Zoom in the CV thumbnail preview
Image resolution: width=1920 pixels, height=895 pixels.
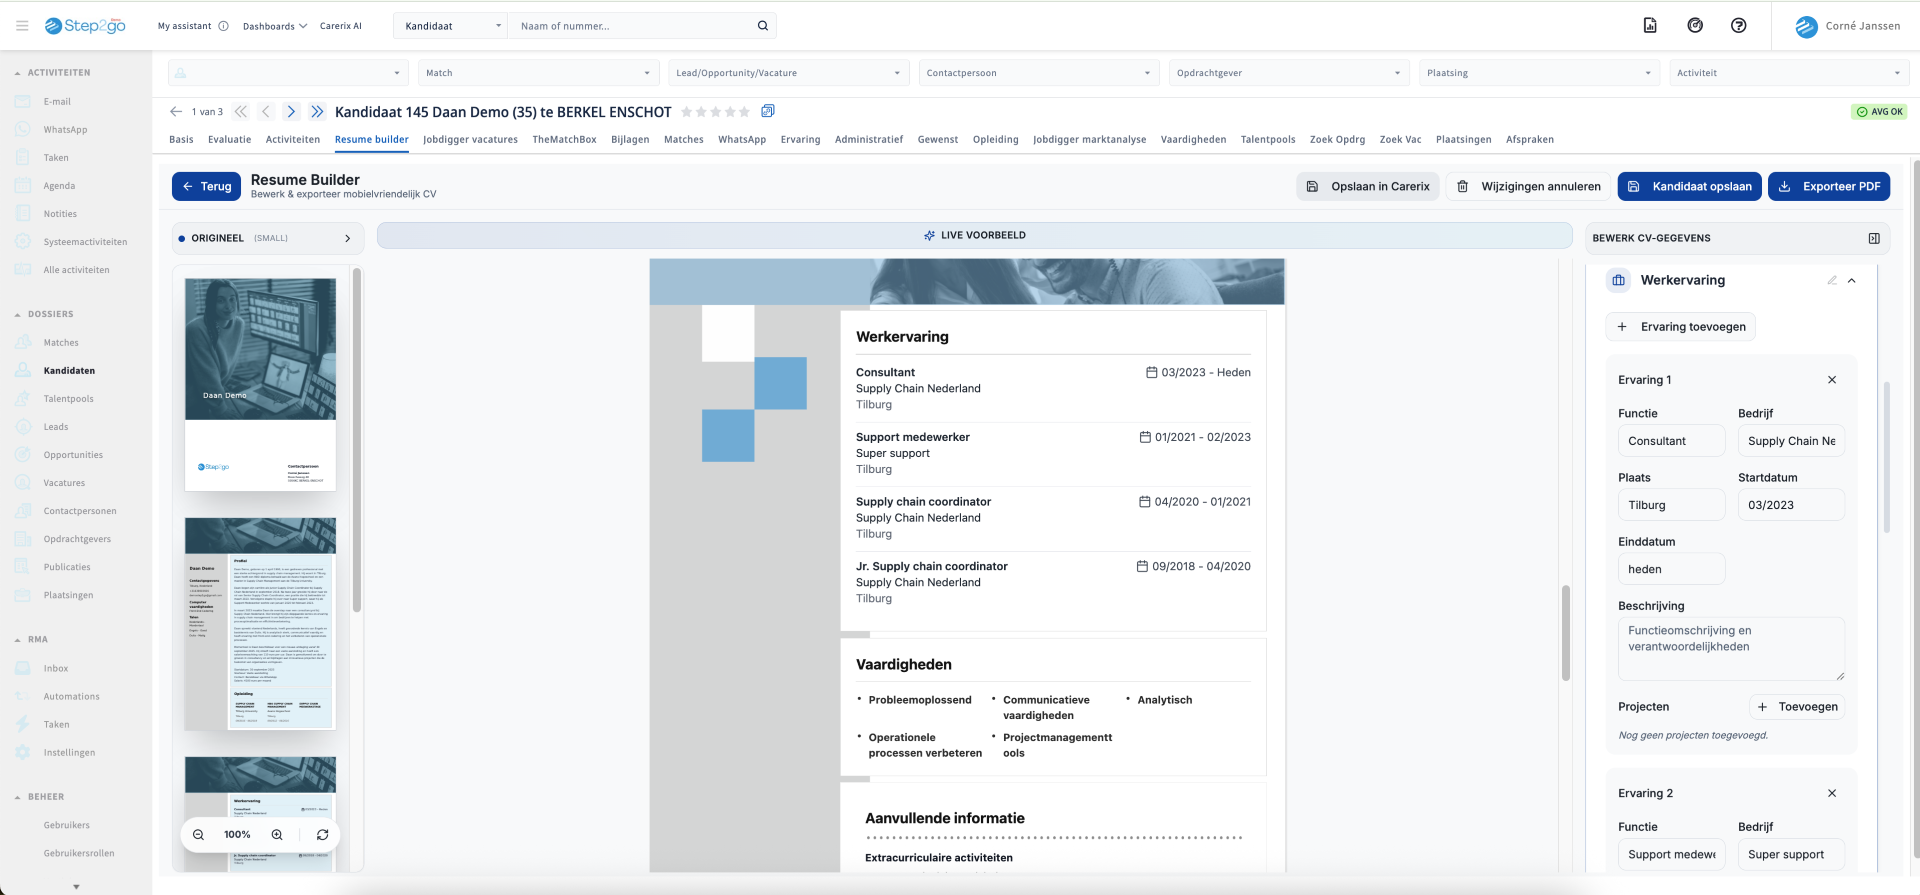[277, 835]
